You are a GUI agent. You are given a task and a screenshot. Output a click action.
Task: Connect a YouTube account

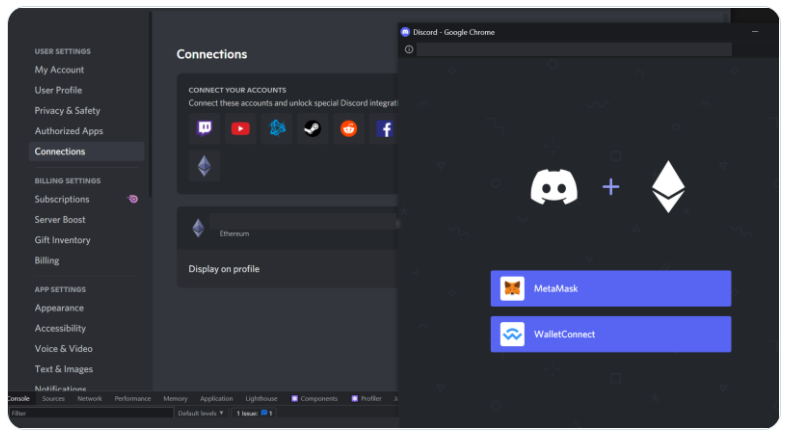240,129
